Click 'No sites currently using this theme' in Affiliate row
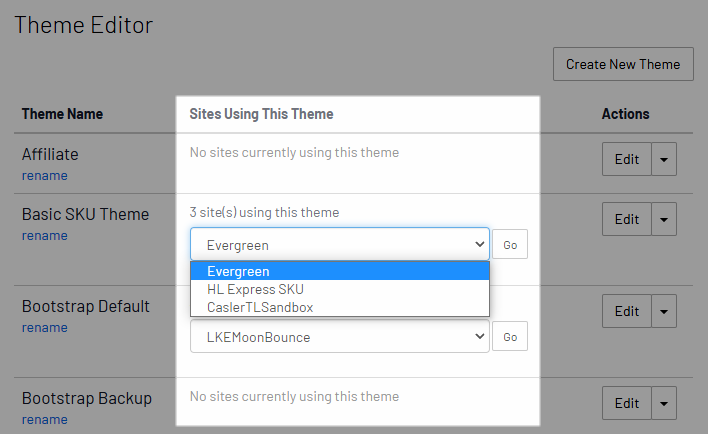 (294, 153)
